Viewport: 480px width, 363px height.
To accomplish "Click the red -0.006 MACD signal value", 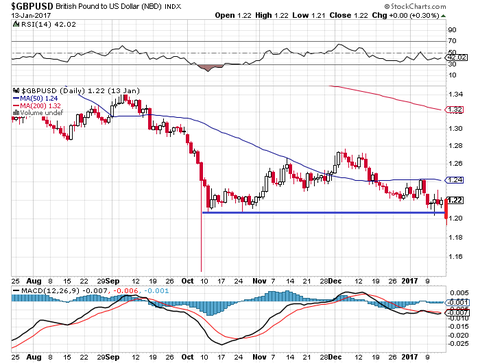I will coord(127,291).
